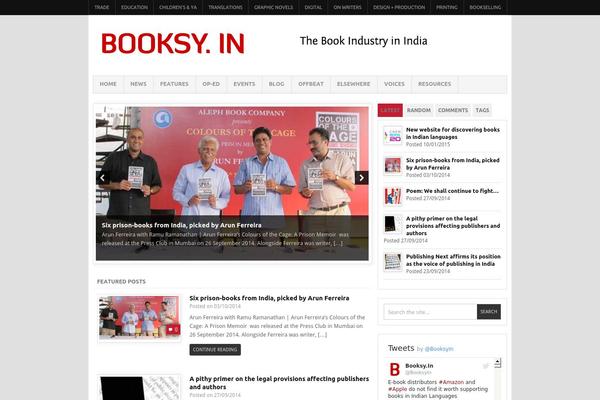Show the previous slide with the left arrow
The width and height of the screenshot is (600, 400).
(103, 178)
